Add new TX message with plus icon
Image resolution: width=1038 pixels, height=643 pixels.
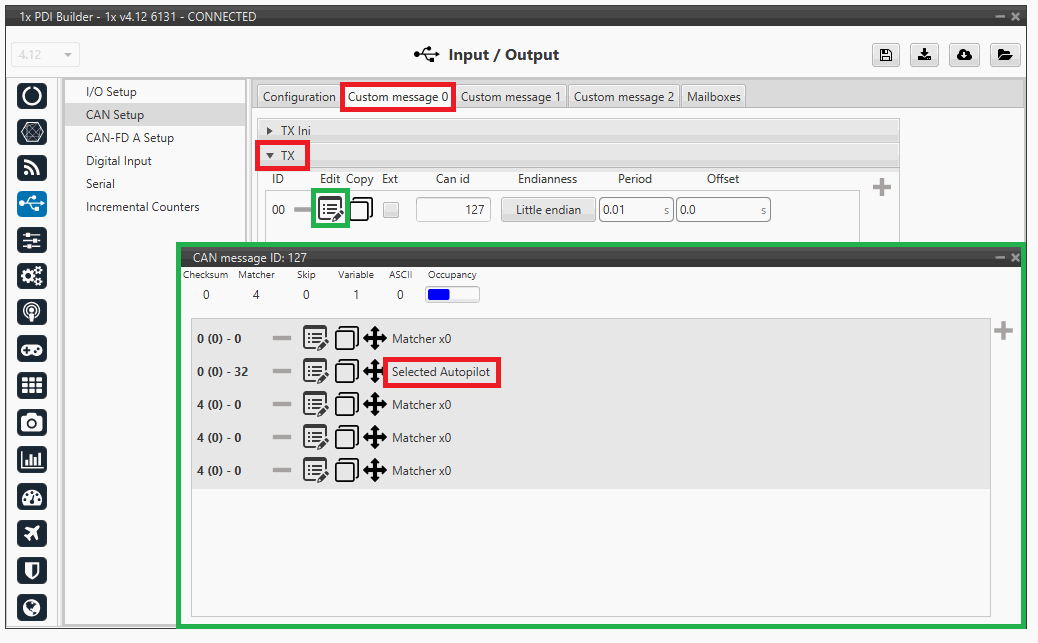click(881, 187)
